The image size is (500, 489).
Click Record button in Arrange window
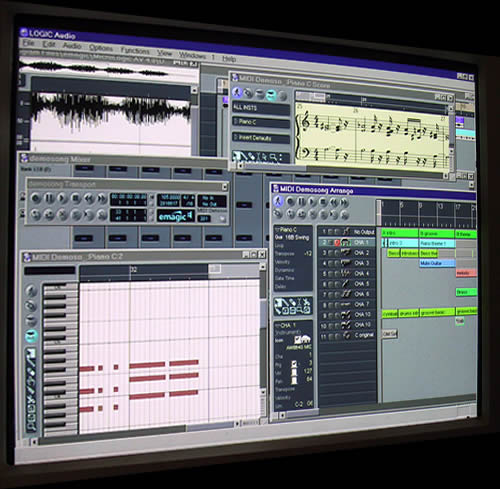[290, 201]
